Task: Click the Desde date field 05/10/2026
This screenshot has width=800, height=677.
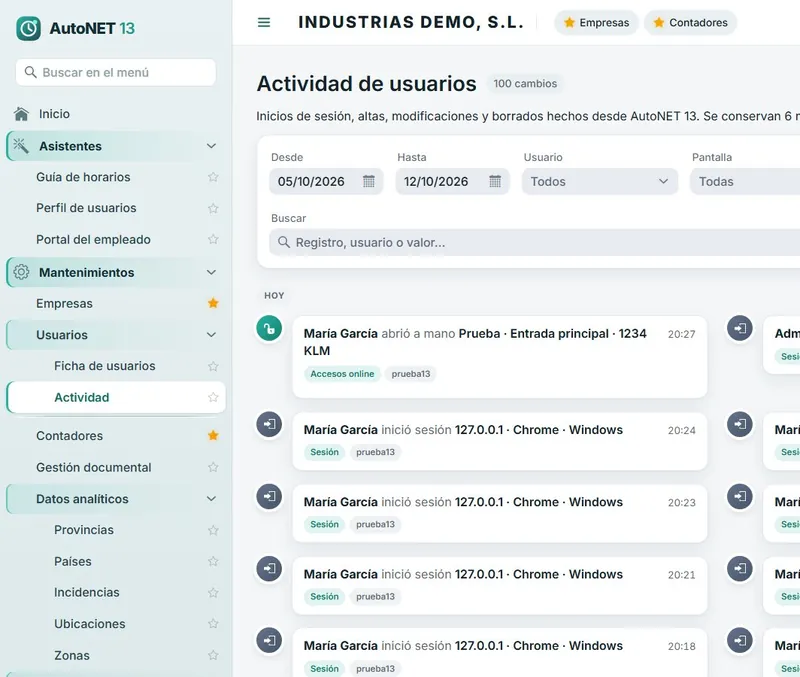Action: [x=326, y=181]
